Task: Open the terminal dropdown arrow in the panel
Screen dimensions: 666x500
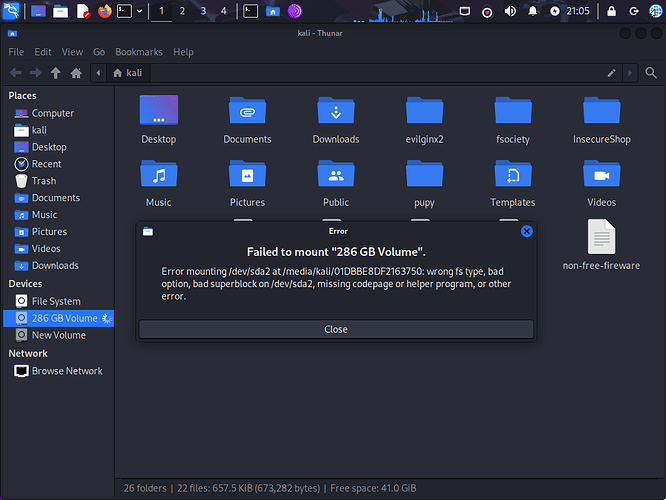Action: click(139, 11)
